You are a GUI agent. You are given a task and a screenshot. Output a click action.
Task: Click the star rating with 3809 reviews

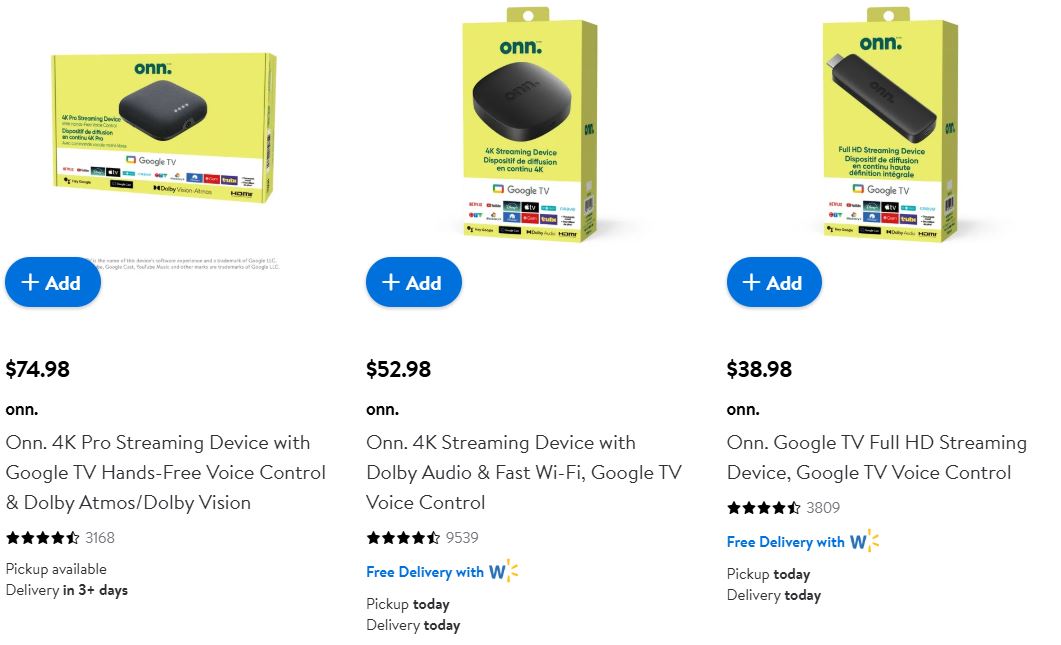point(764,508)
